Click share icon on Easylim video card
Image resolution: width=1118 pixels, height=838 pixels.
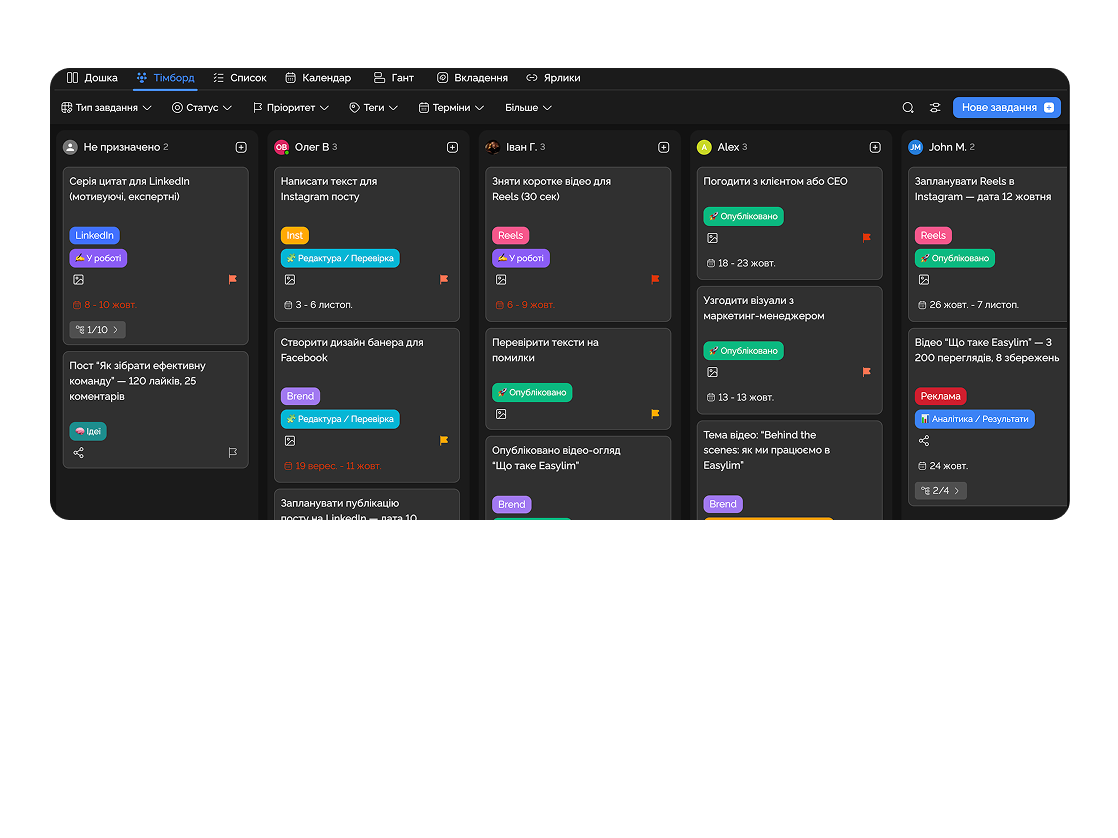[924, 441]
